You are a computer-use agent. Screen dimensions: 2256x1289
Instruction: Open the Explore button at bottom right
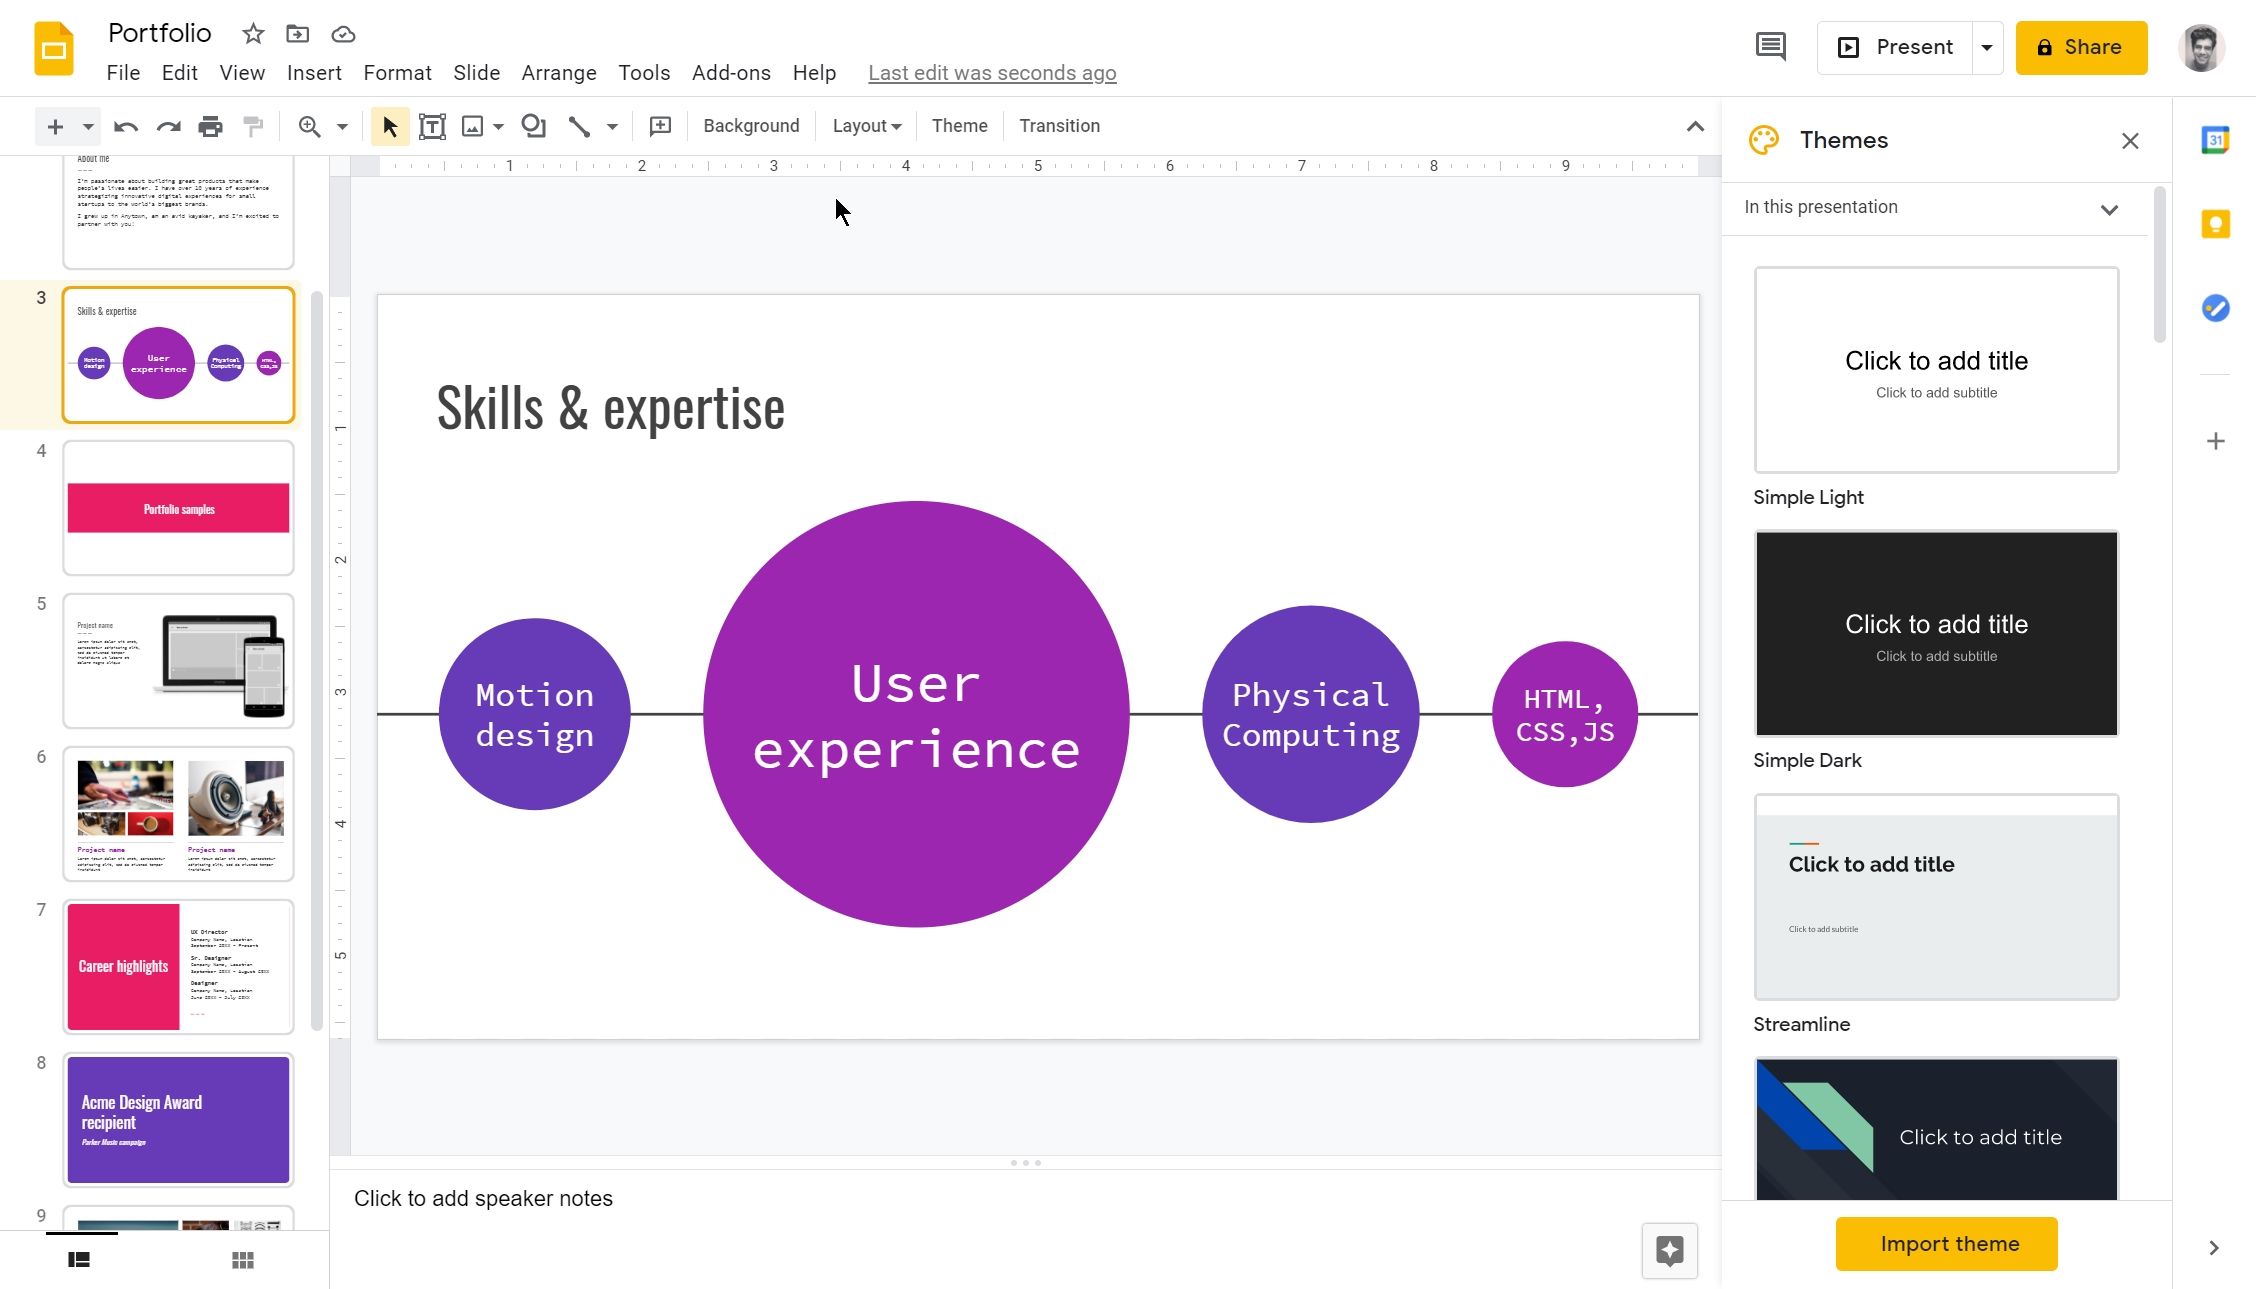(x=1669, y=1250)
